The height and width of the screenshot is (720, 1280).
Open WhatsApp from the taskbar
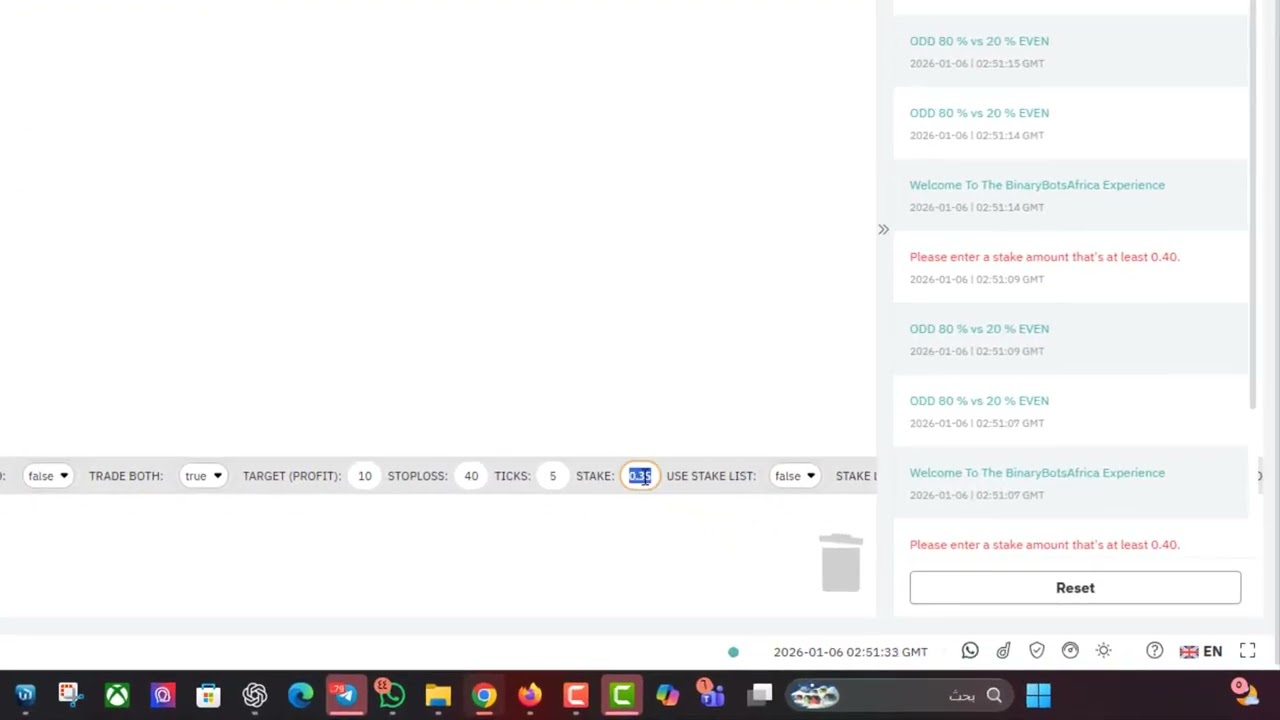pyautogui.click(x=391, y=694)
